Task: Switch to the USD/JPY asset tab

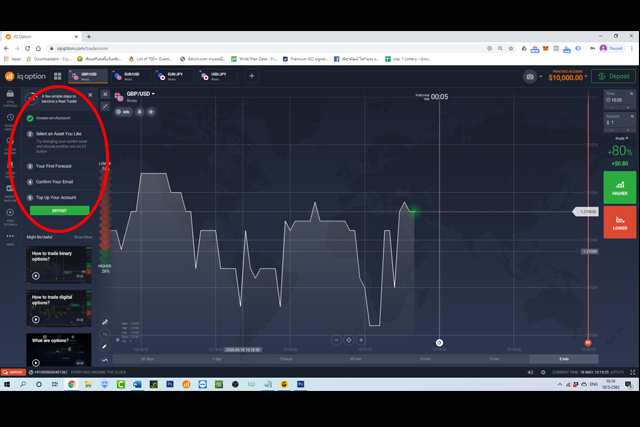Action: tap(218, 76)
